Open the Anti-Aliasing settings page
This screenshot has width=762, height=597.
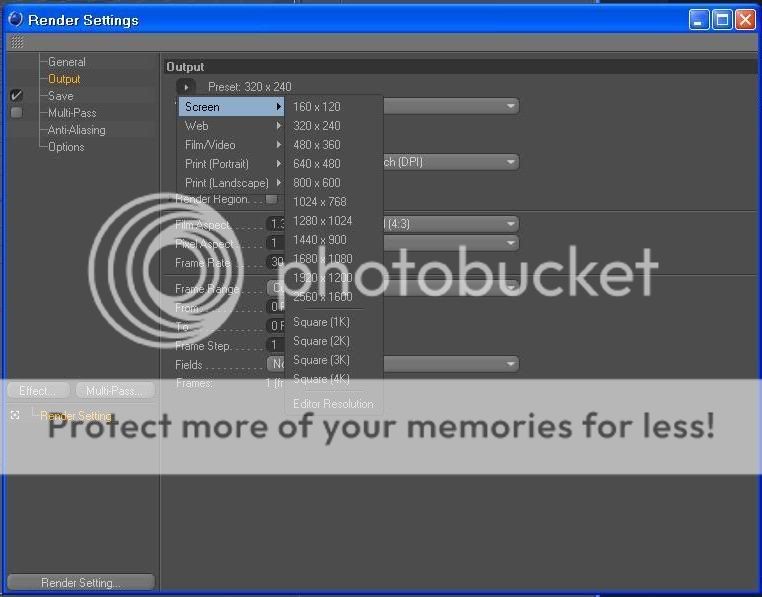(x=76, y=130)
